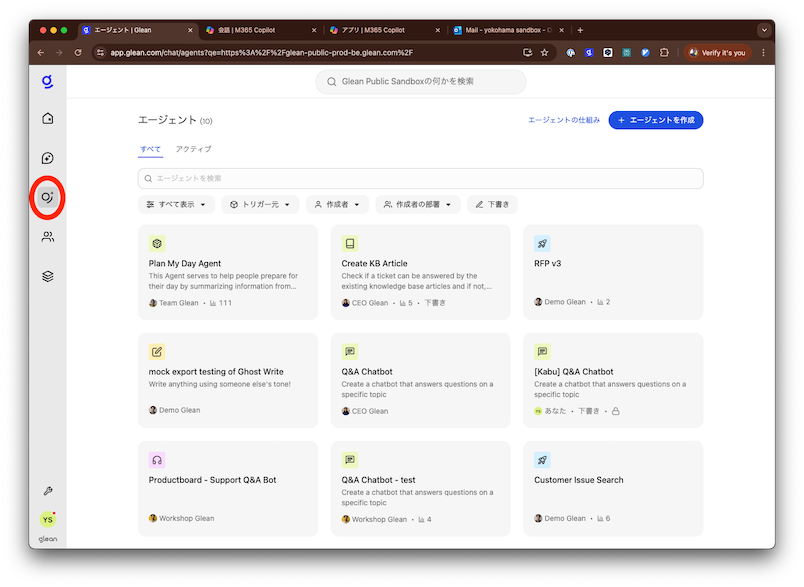The width and height of the screenshot is (804, 587).
Task: Select the アクティブ tab
Action: tap(193, 149)
